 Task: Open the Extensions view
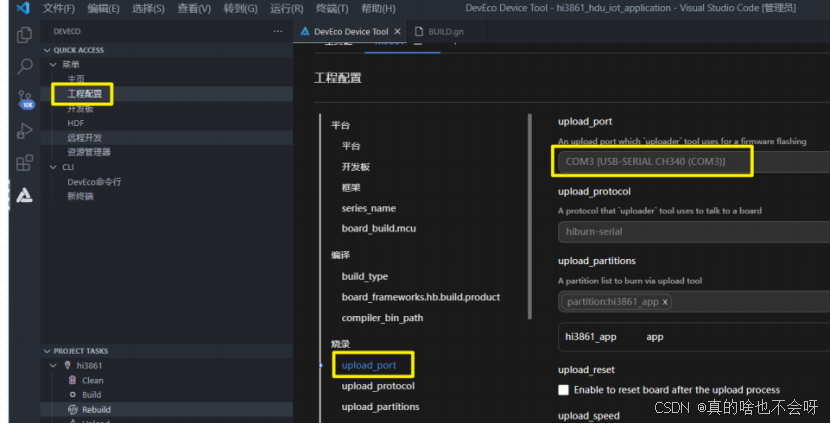[x=24, y=163]
